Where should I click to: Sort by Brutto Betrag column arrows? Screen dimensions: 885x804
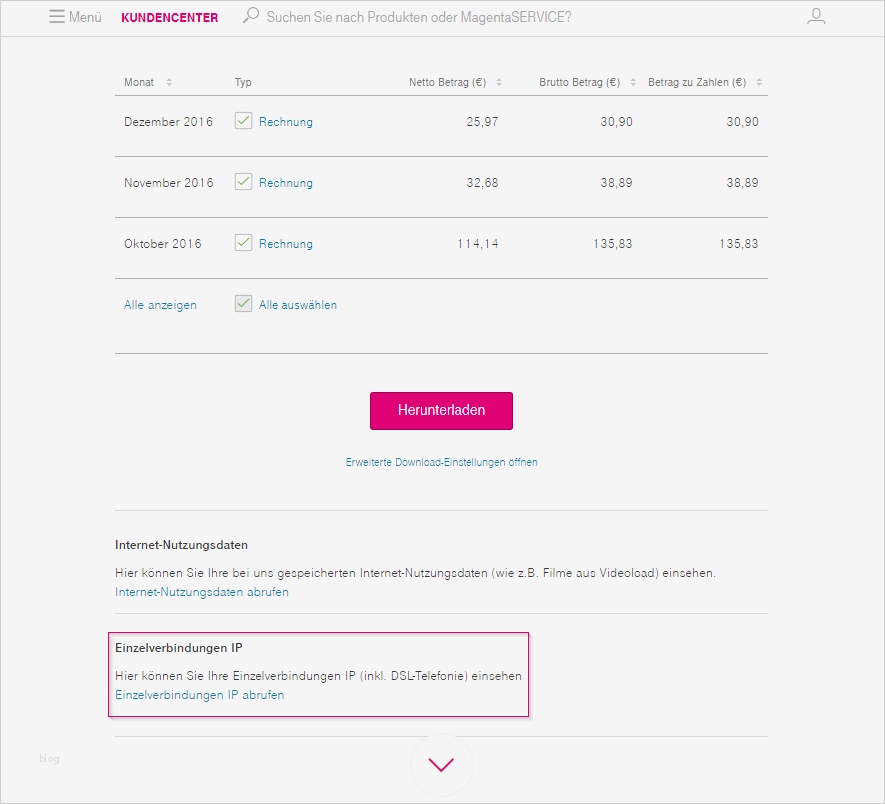pyautogui.click(x=632, y=82)
